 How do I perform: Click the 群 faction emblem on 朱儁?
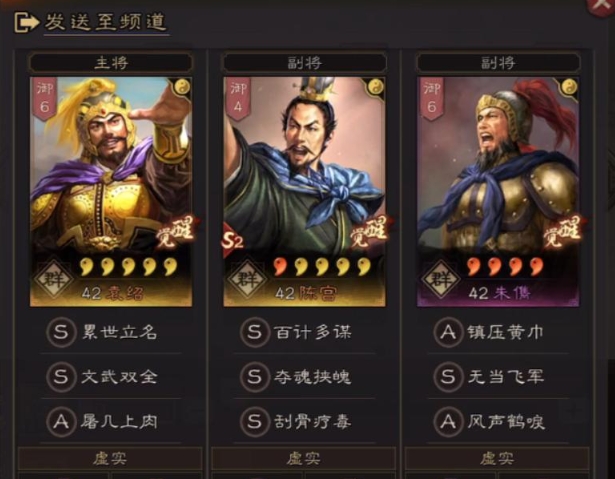pos(441,279)
